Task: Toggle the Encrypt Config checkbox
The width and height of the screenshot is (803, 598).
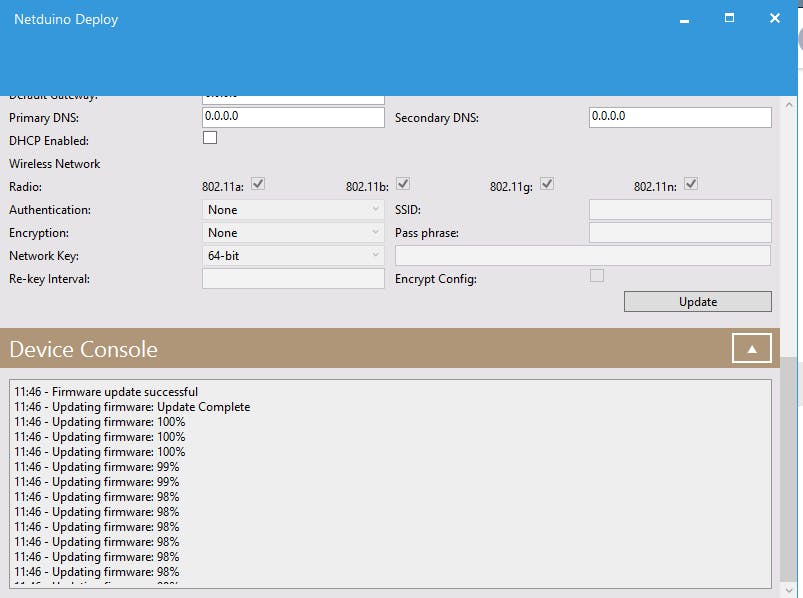Action: pos(596,275)
